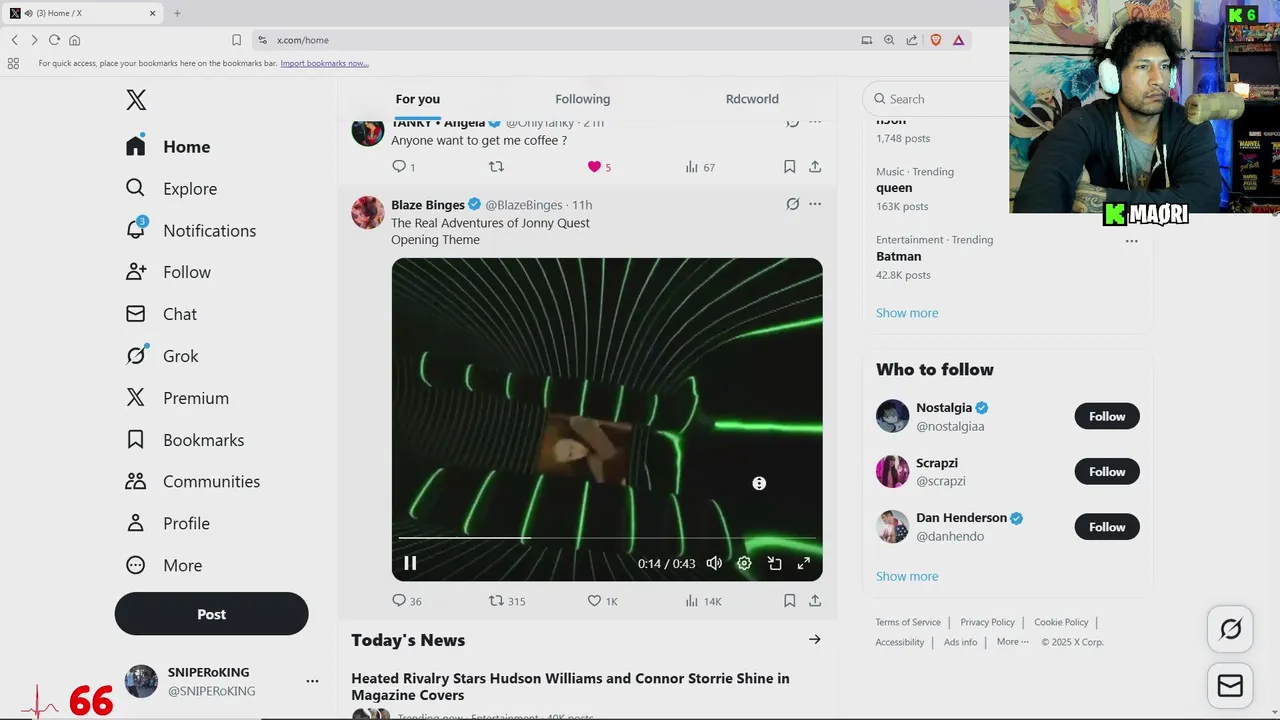Like the Blaze Binges post with 1K likes
The height and width of the screenshot is (720, 1280).
[602, 601]
